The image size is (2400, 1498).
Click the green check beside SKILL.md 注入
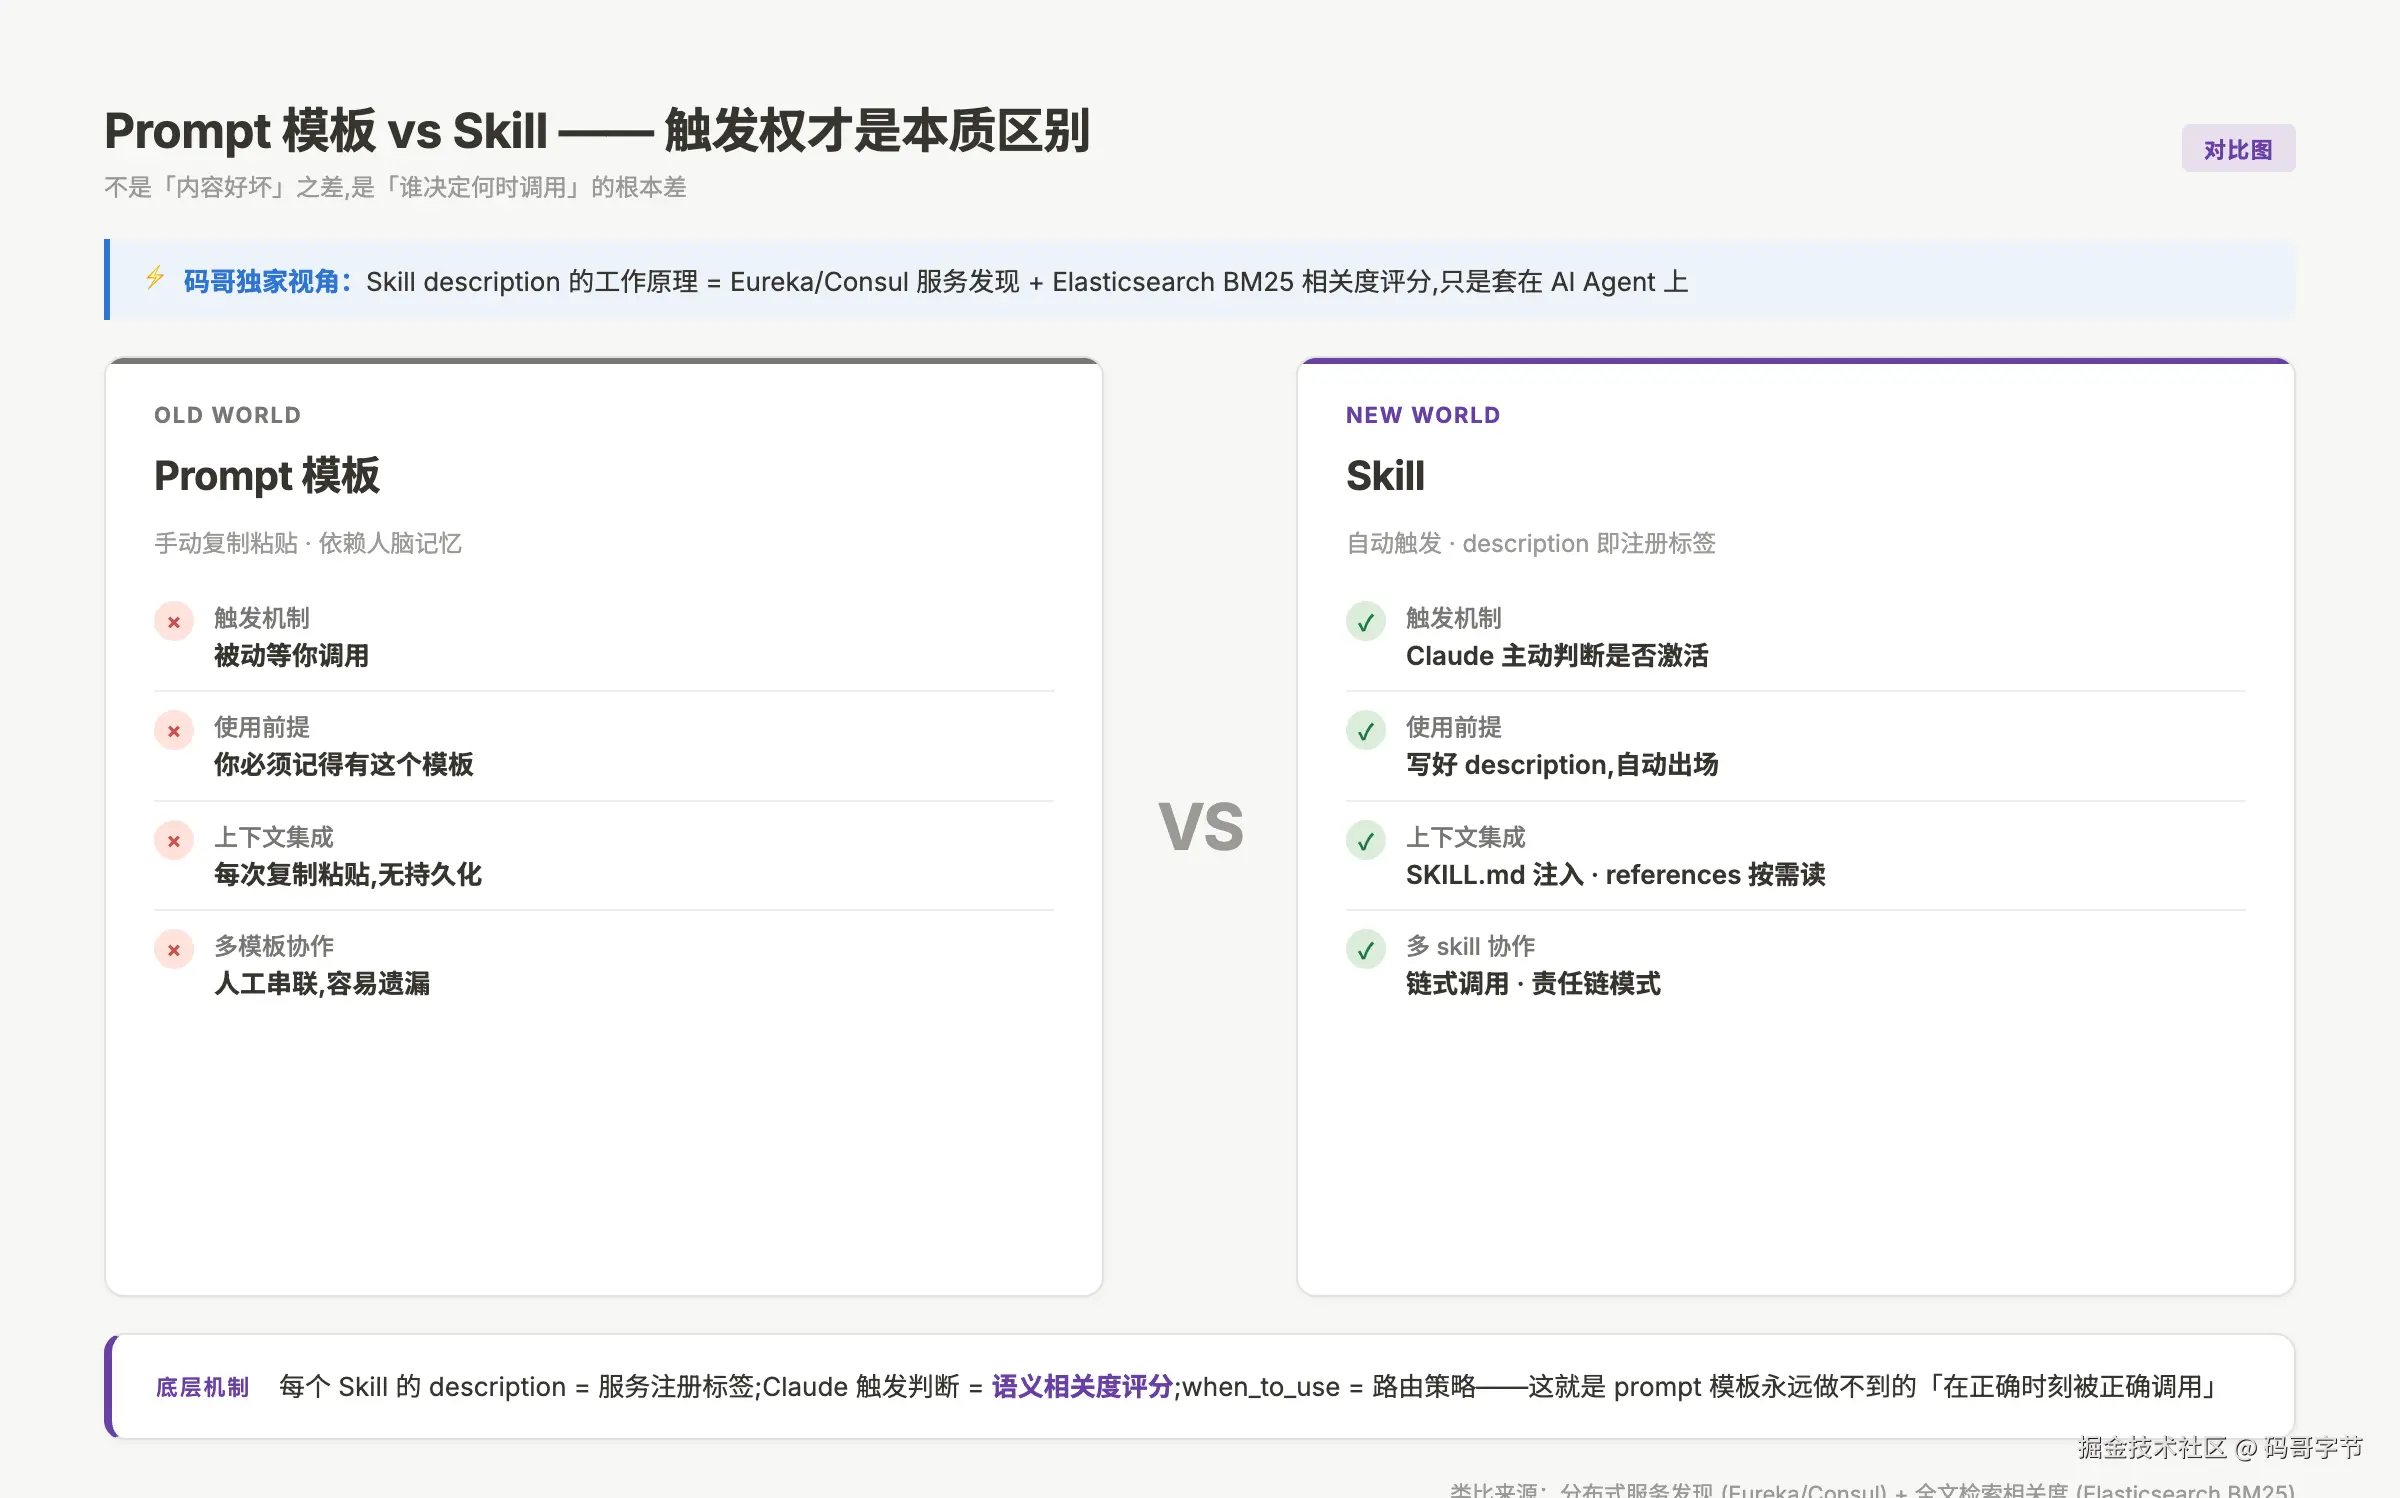pos(1366,841)
